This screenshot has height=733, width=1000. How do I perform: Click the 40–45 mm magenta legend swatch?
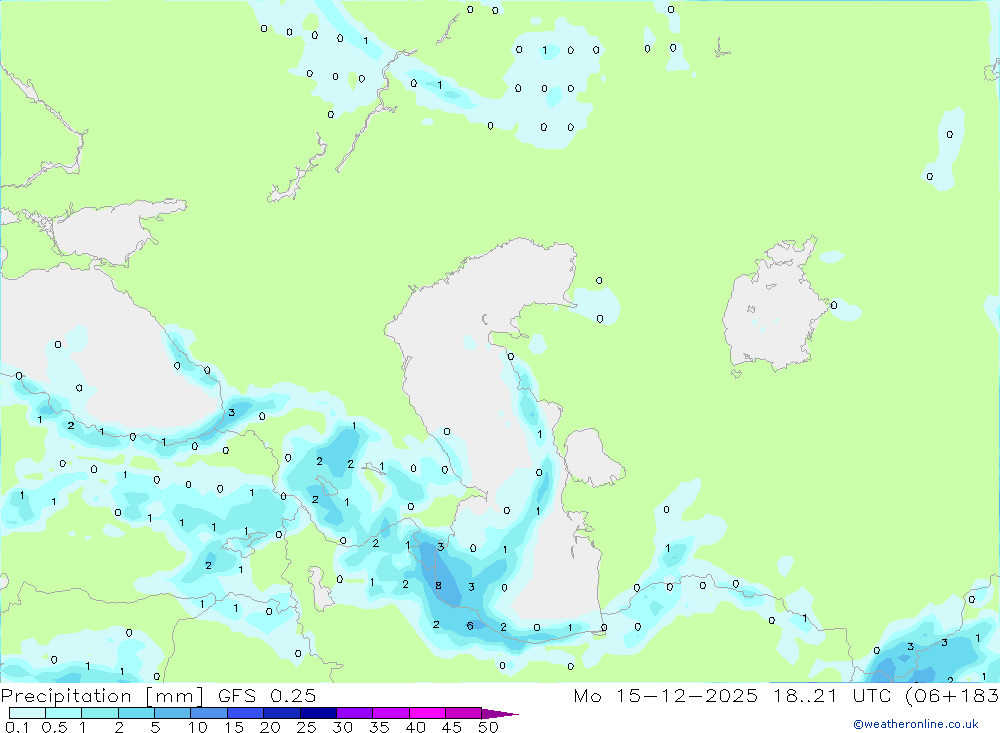point(427,713)
